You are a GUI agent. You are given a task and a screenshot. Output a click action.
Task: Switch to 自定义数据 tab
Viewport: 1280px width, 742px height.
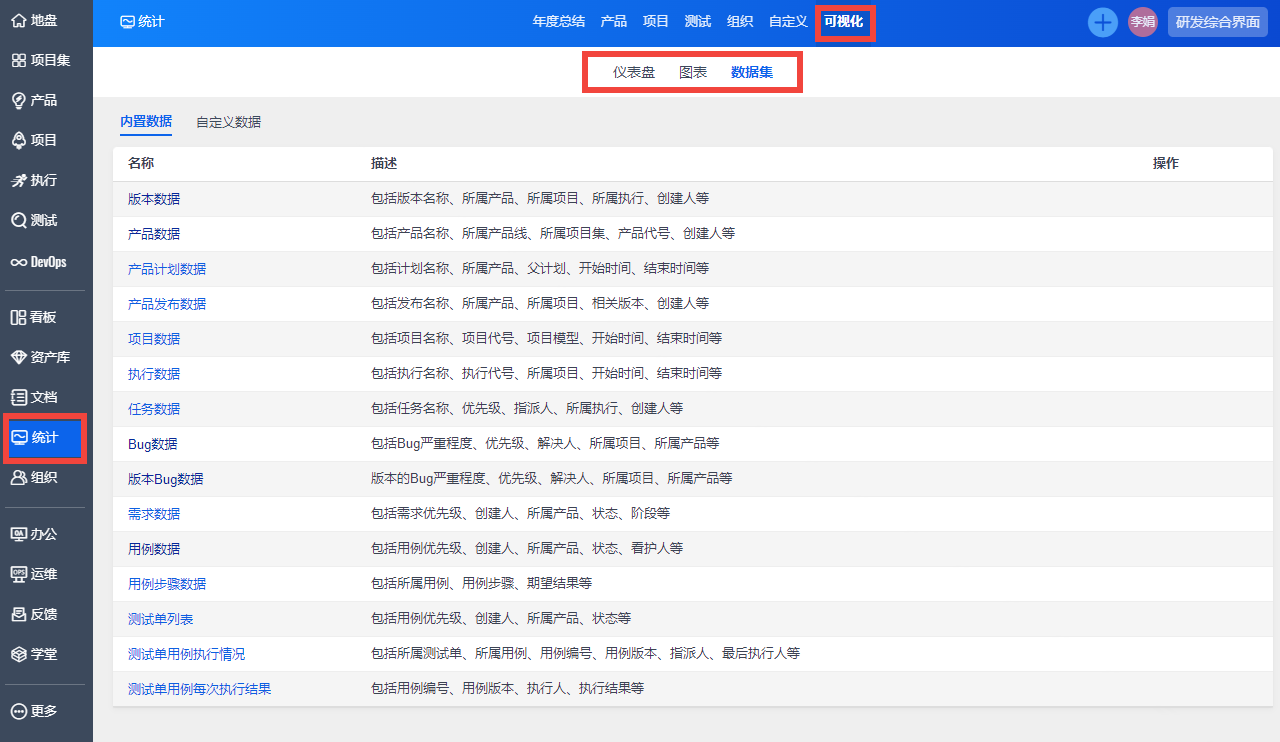(x=228, y=122)
